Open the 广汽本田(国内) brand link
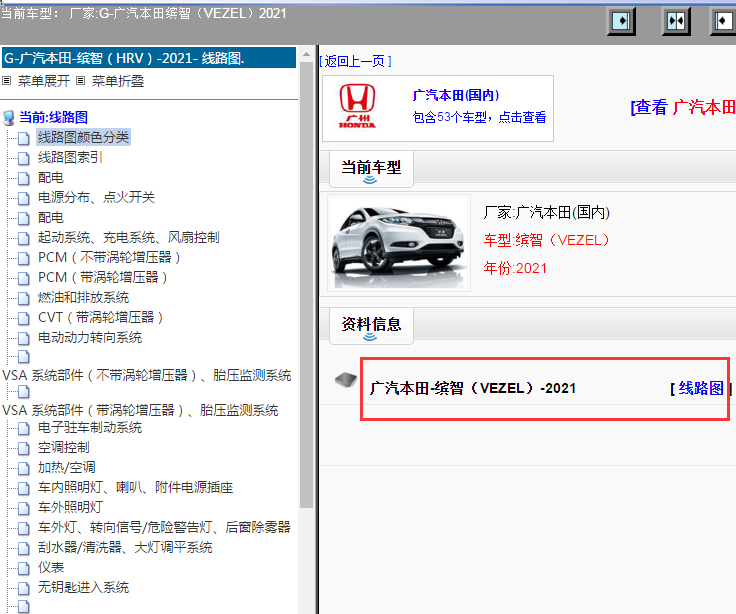This screenshot has height=614, width=736. point(456,95)
